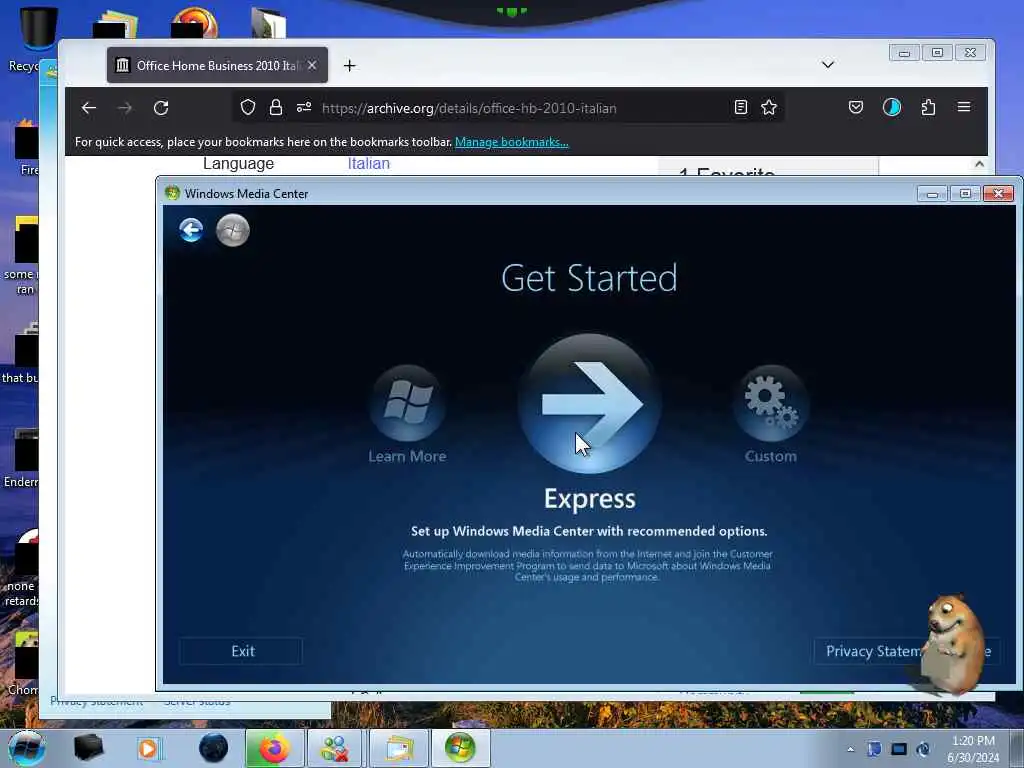
Task: Click the Media Center title bar icon
Action: [172, 193]
